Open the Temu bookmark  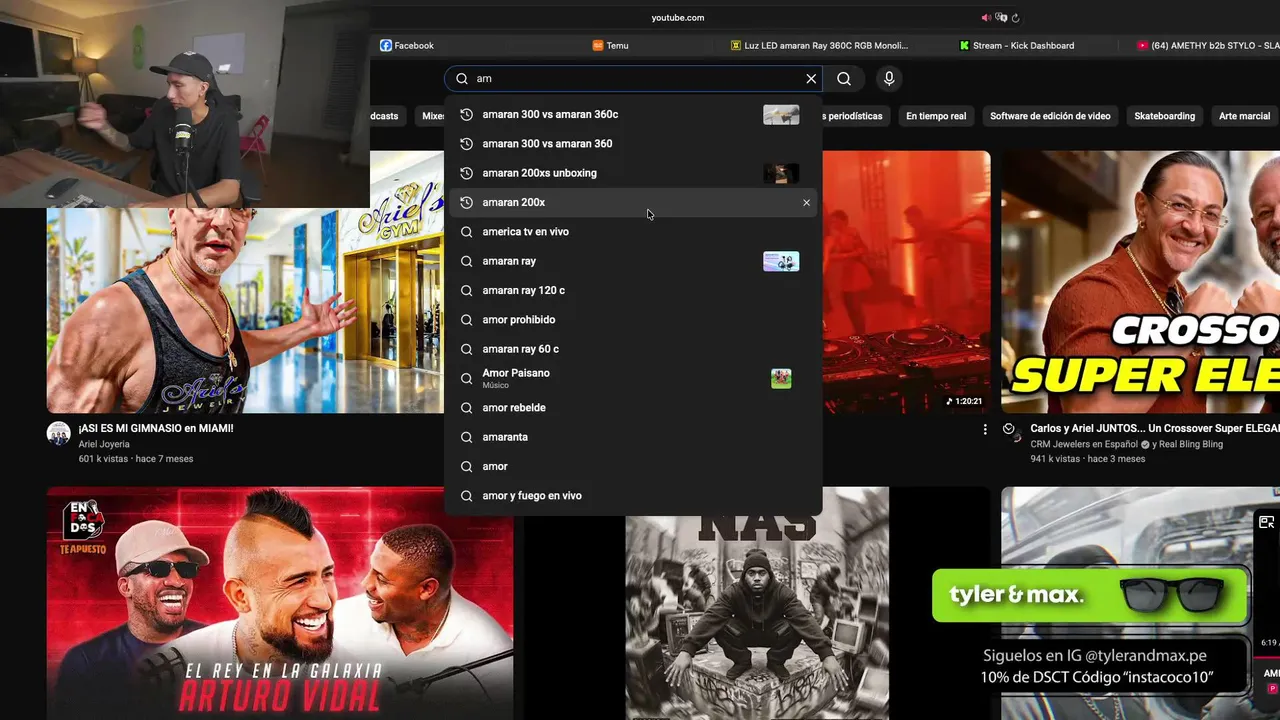pyautogui.click(x=611, y=45)
